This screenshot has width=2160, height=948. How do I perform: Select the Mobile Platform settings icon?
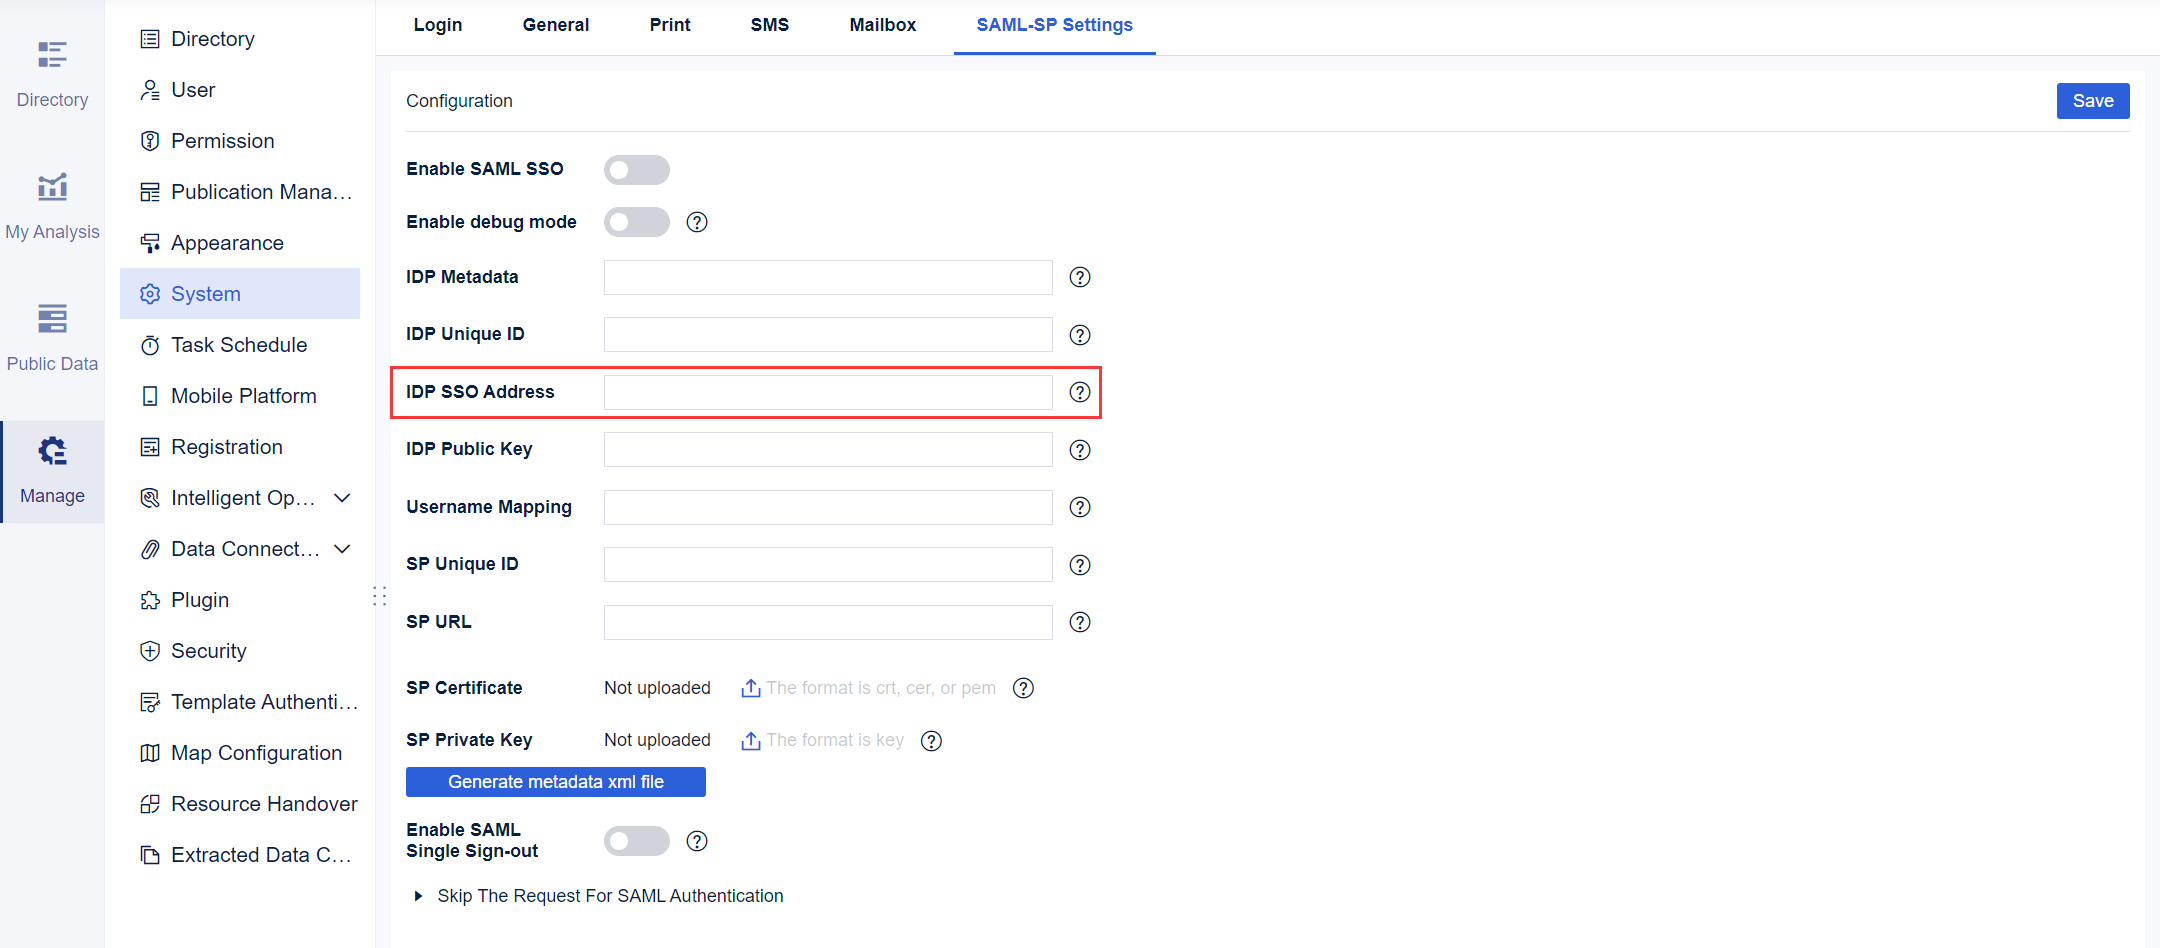coord(150,395)
